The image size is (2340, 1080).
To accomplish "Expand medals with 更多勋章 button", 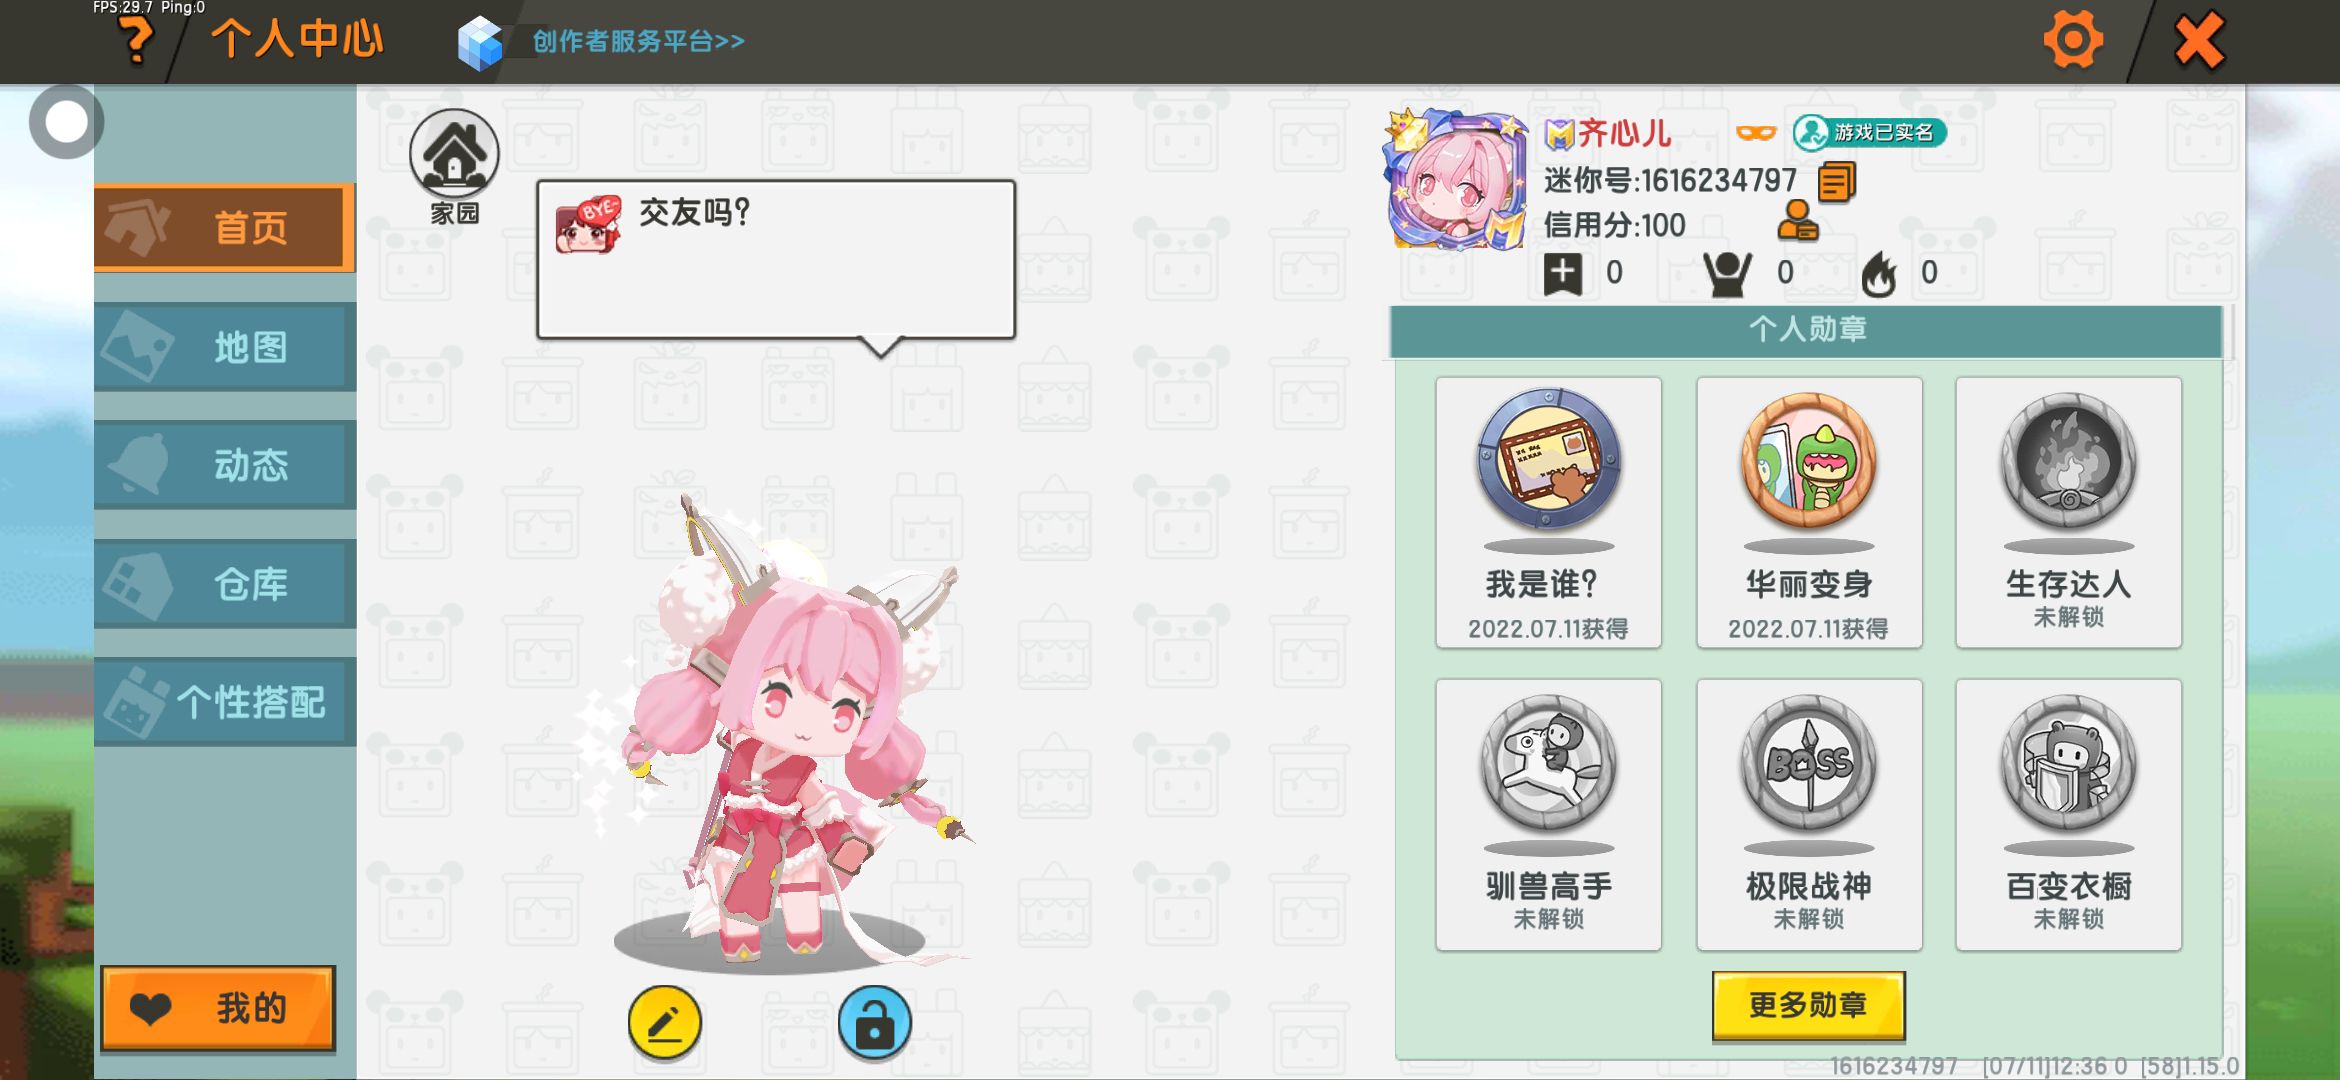I will pos(1808,1006).
